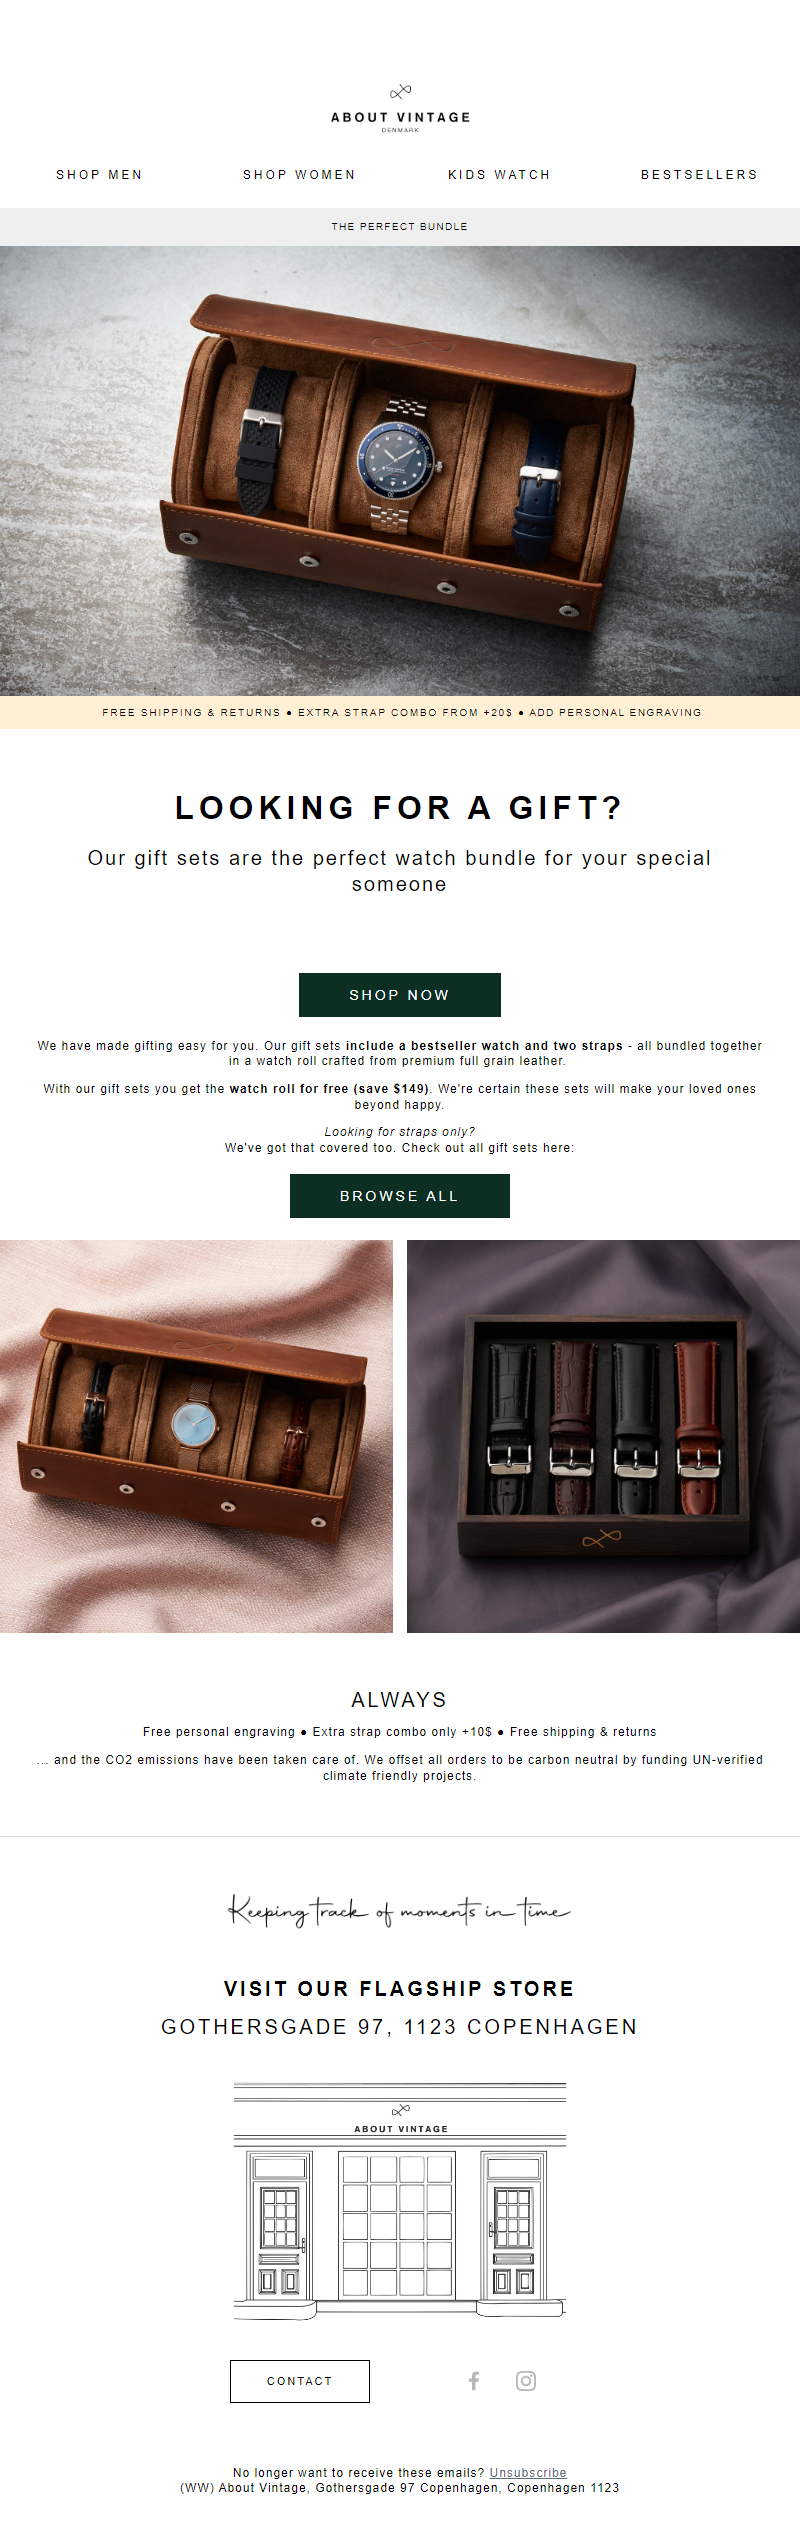Image resolution: width=800 pixels, height=2544 pixels.
Task: Open the Bestsellers menu link
Action: 699,175
